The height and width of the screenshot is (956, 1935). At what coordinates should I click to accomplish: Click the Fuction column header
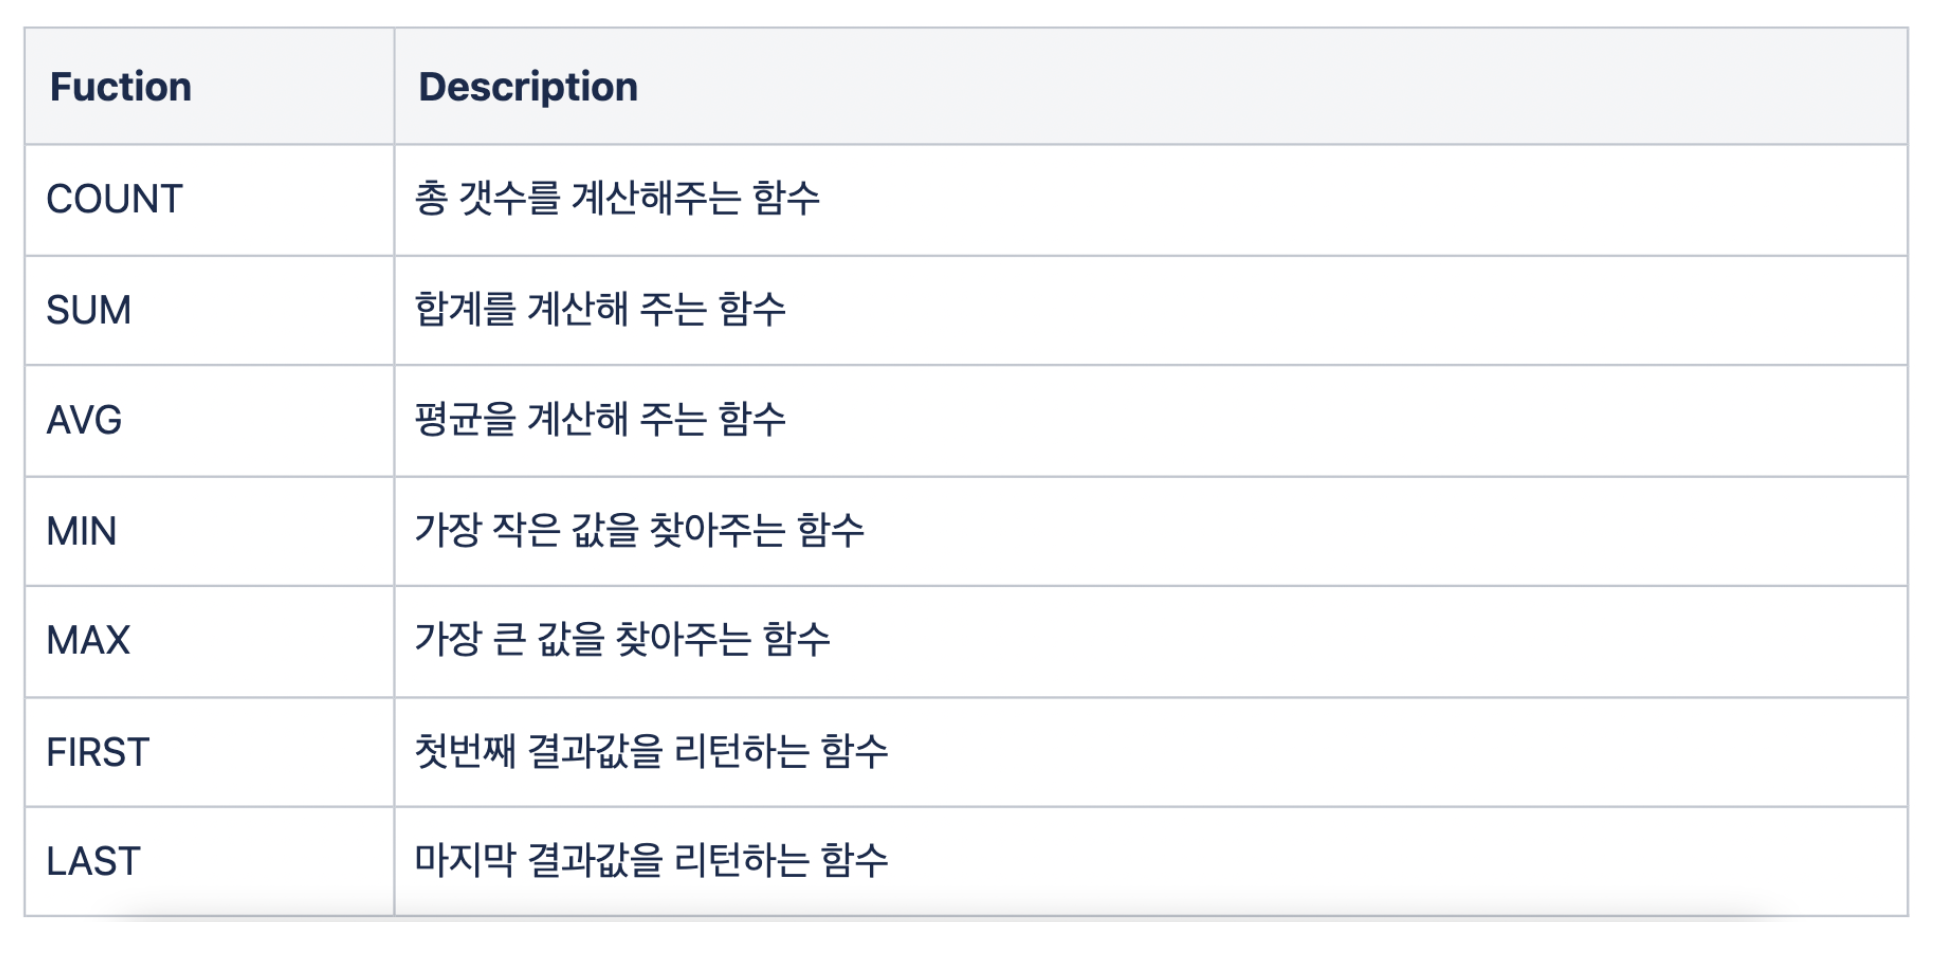tap(209, 86)
